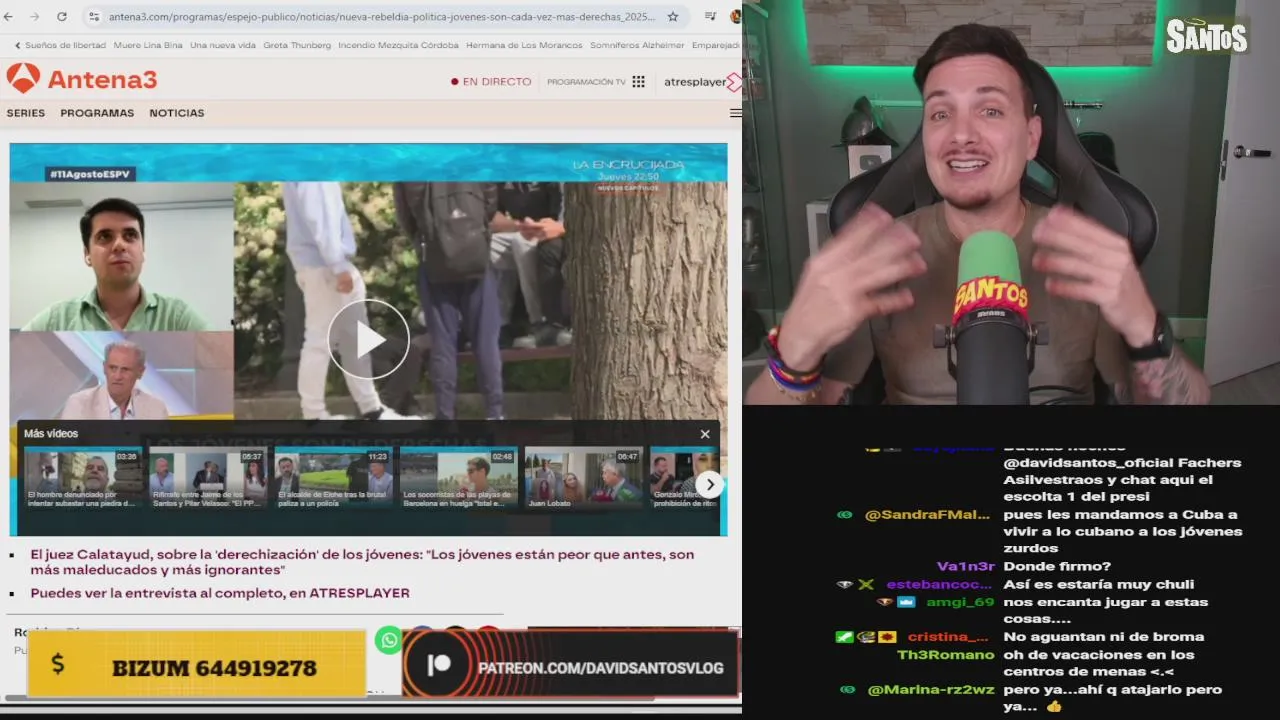Open the 'Gonzalo Miró' video thumbnail

(x=684, y=478)
